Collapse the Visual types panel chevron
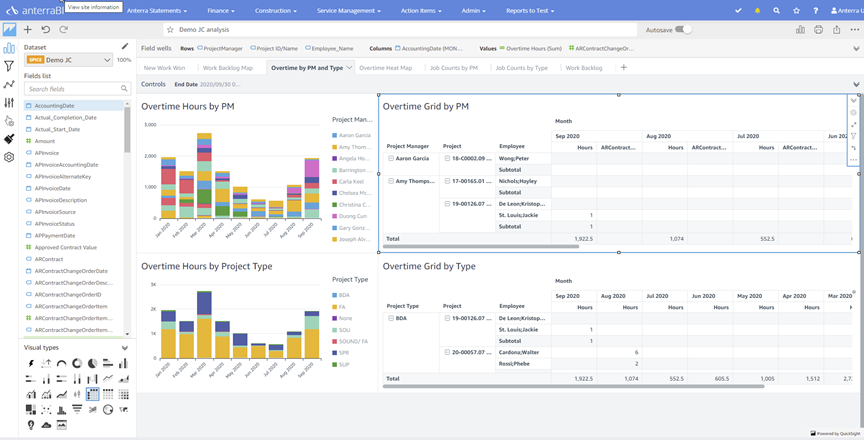The image size is (864, 440). [x=125, y=347]
